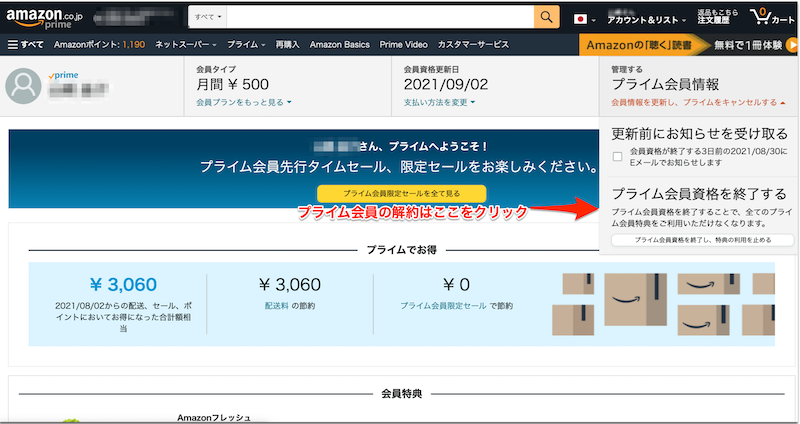Click the 2021/09/02 renewal date

click(x=446, y=85)
